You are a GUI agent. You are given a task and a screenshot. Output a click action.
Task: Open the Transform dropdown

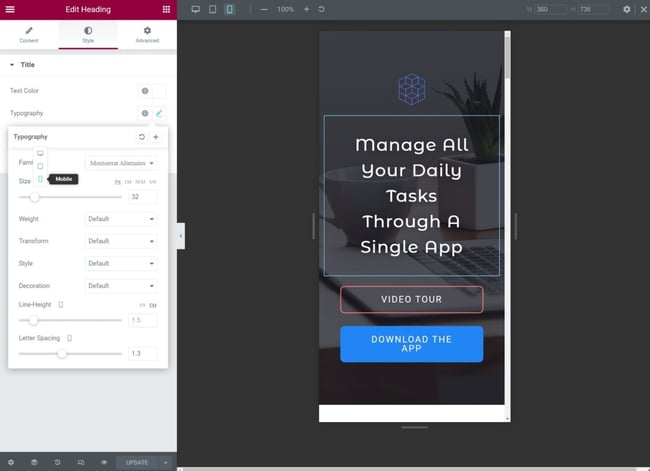(x=121, y=241)
